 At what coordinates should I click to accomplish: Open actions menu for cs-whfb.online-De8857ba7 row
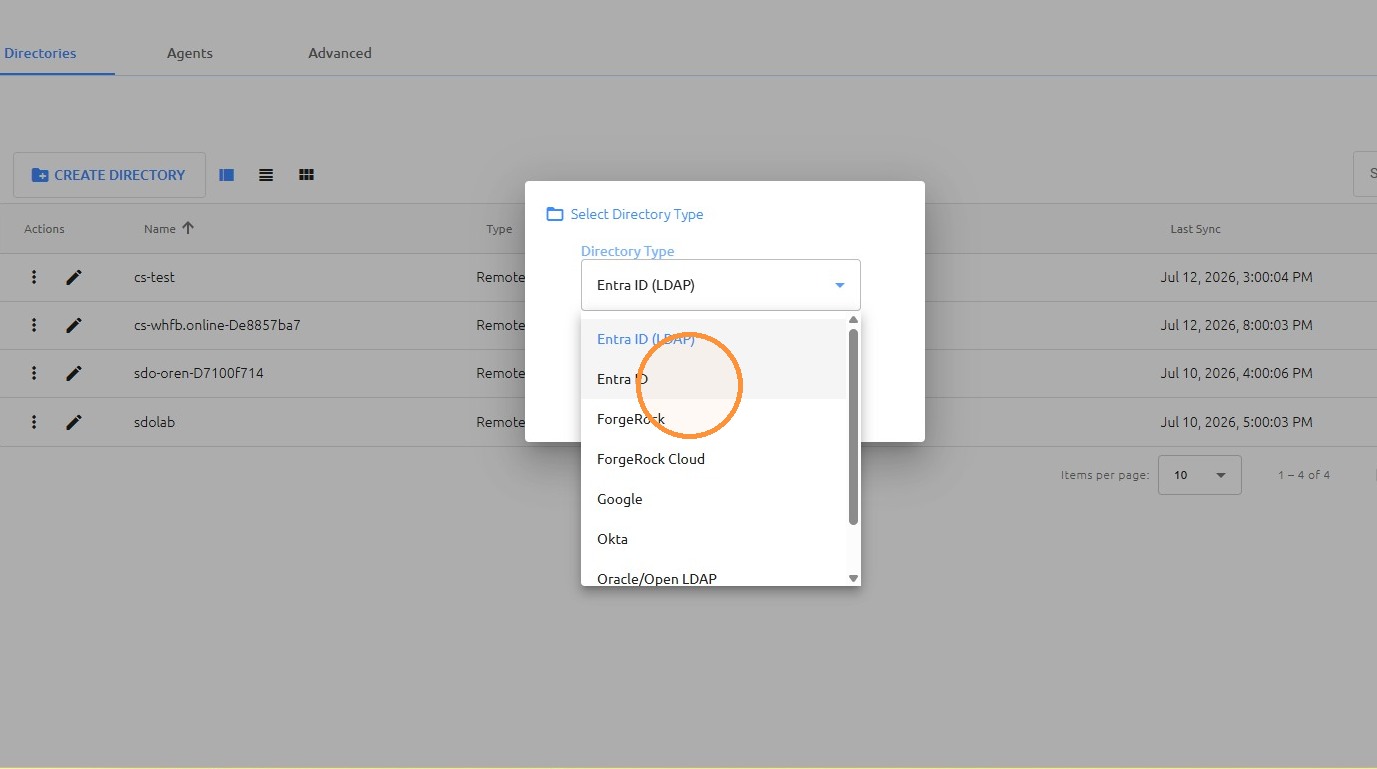[34, 325]
